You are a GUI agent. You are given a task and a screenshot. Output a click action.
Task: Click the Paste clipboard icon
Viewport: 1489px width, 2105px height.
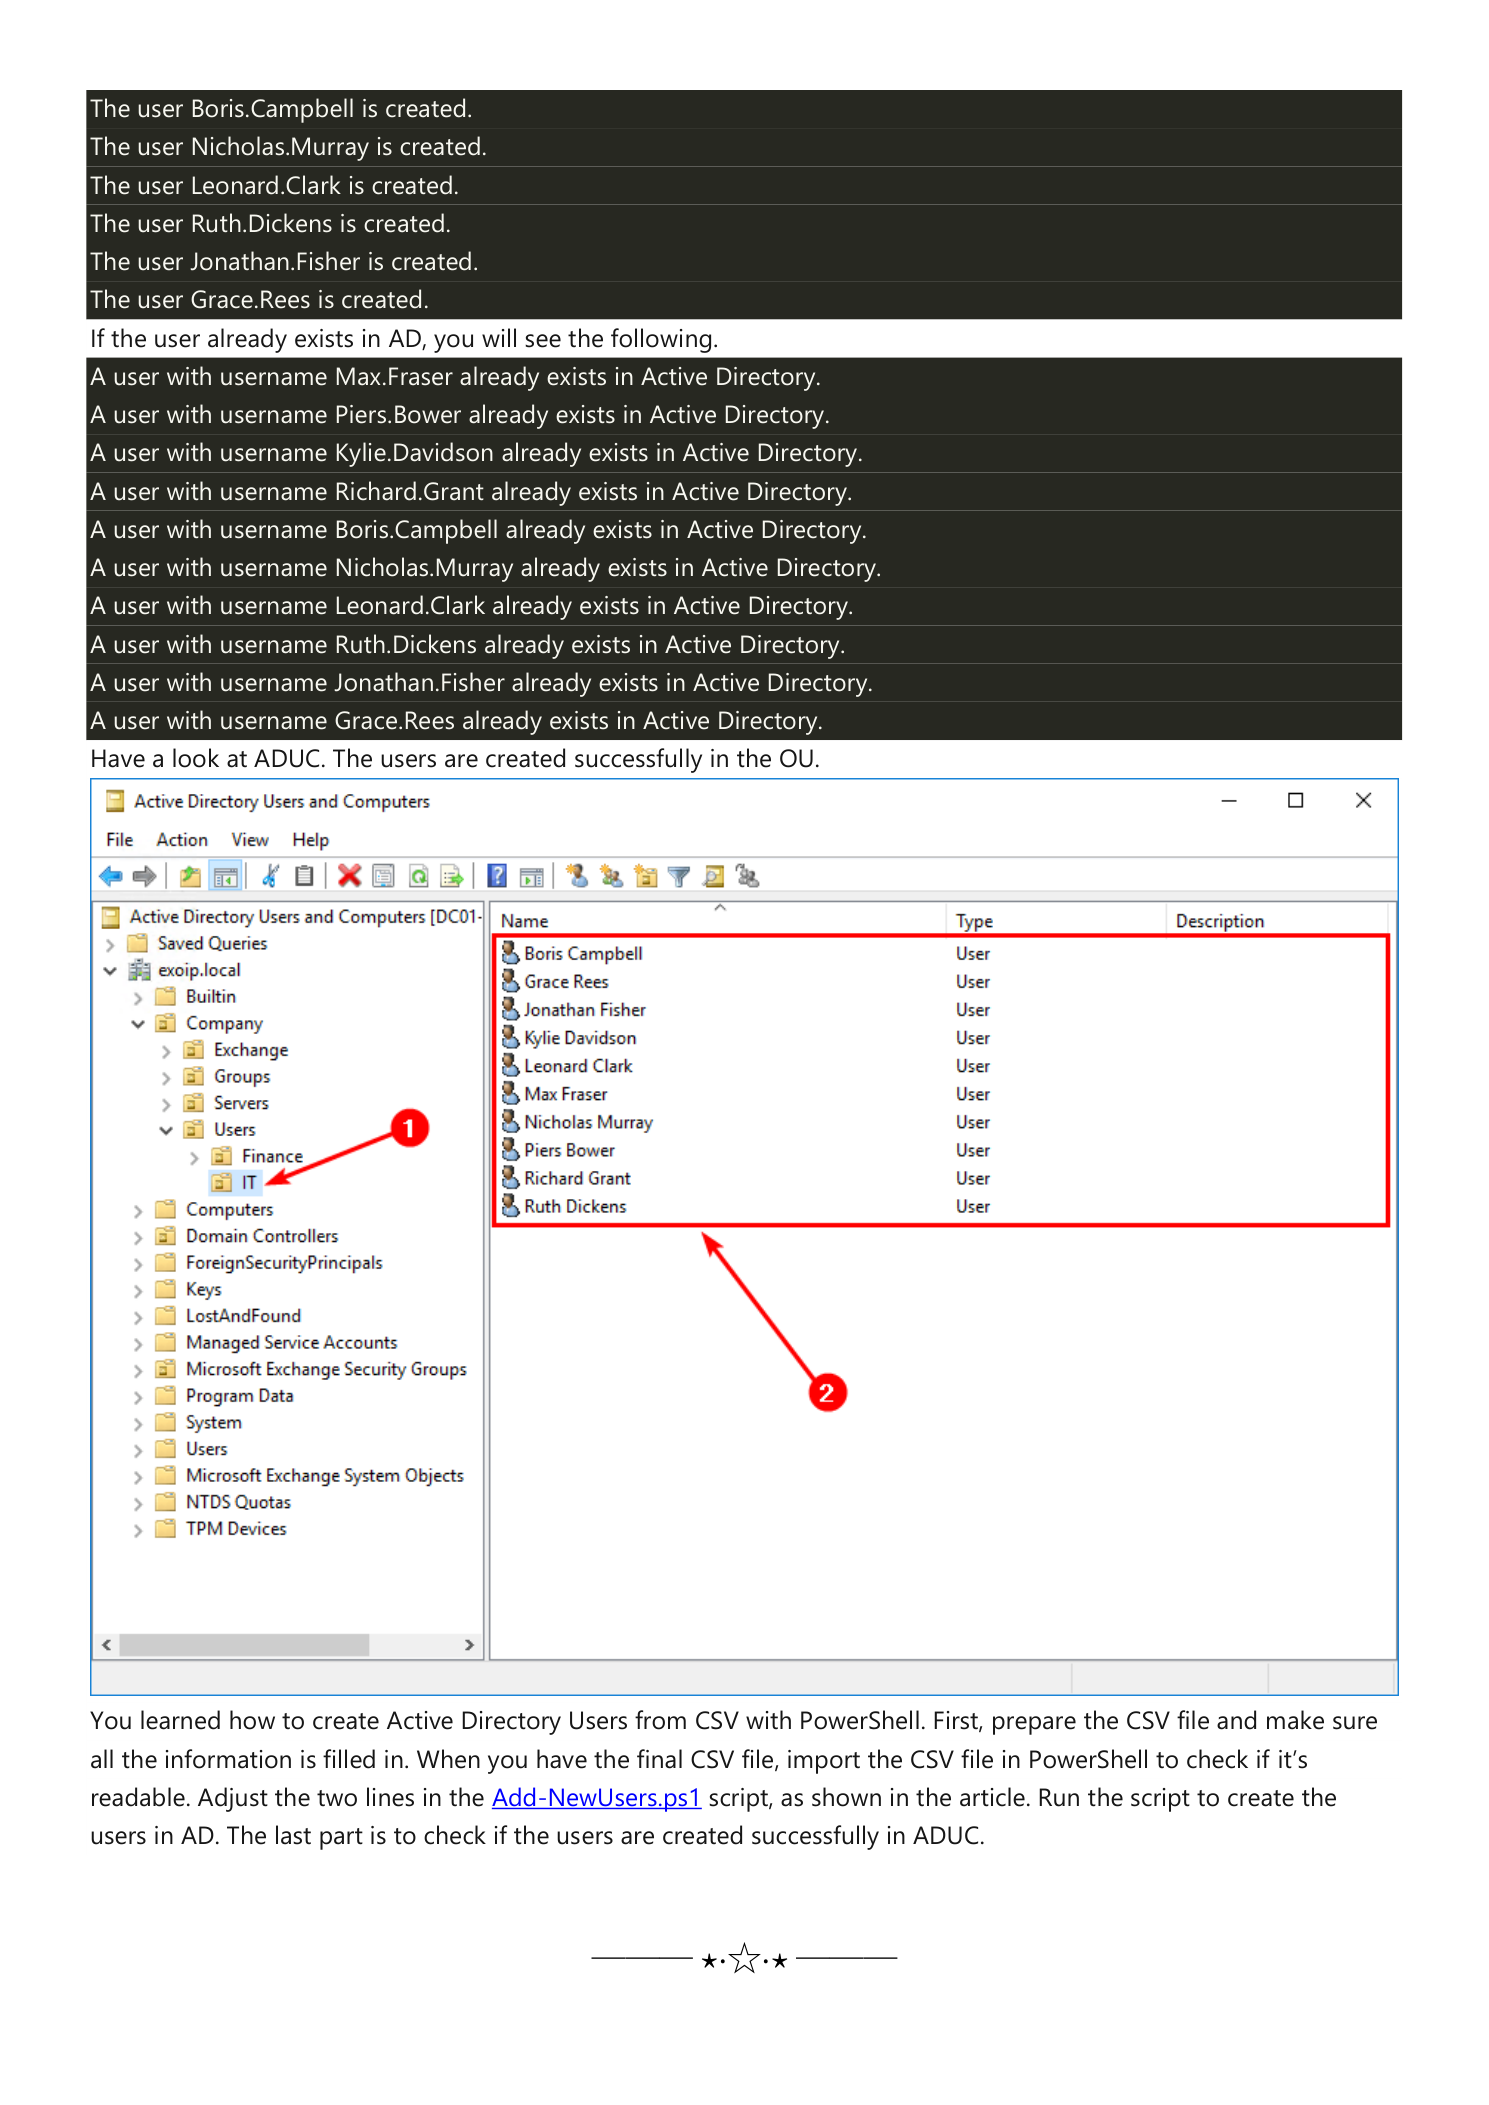(x=304, y=877)
